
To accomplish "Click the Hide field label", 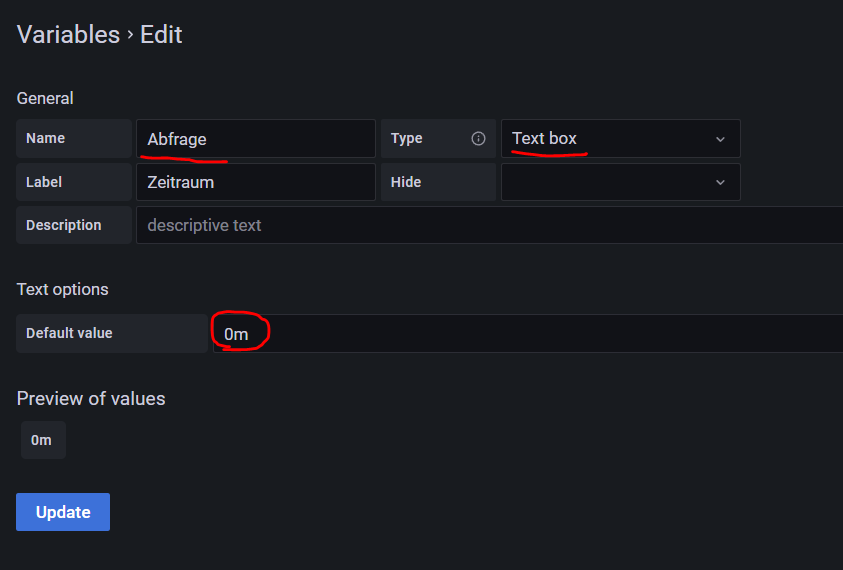I will (x=406, y=182).
